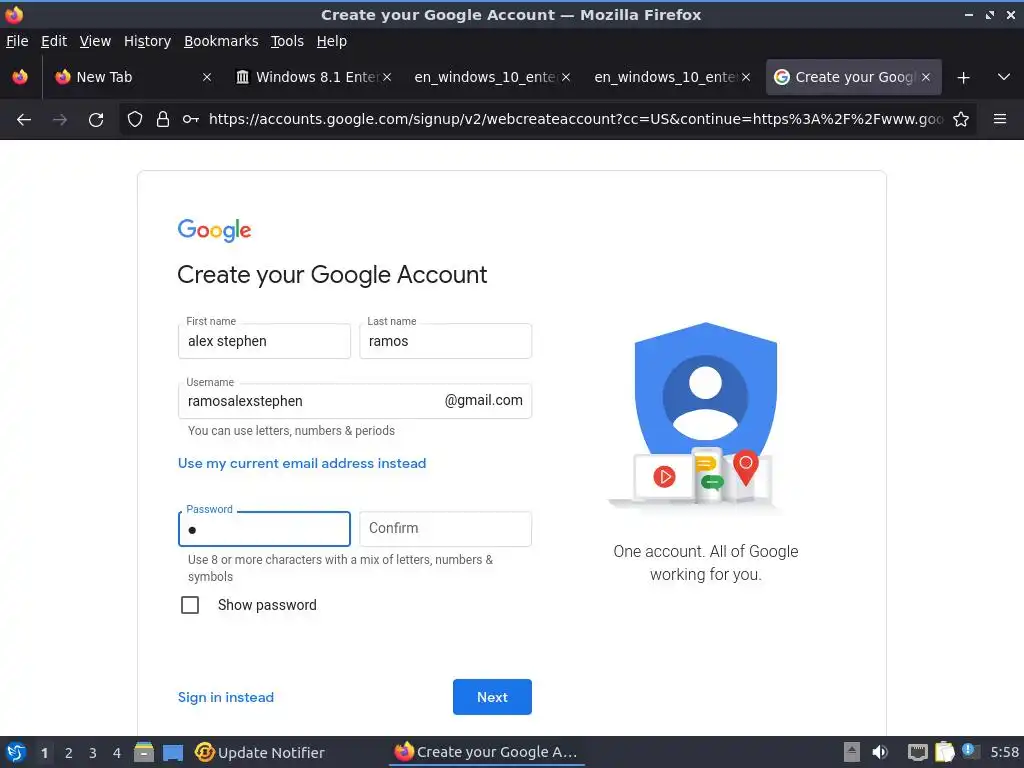Switch to the Windows 8.1 Enterprise tab
The width and height of the screenshot is (1024, 768).
point(313,77)
